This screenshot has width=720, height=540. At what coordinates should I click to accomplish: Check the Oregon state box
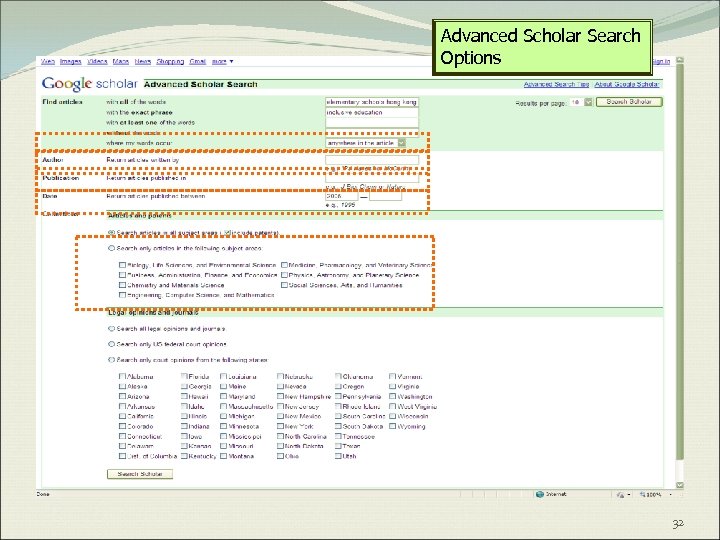click(338, 387)
